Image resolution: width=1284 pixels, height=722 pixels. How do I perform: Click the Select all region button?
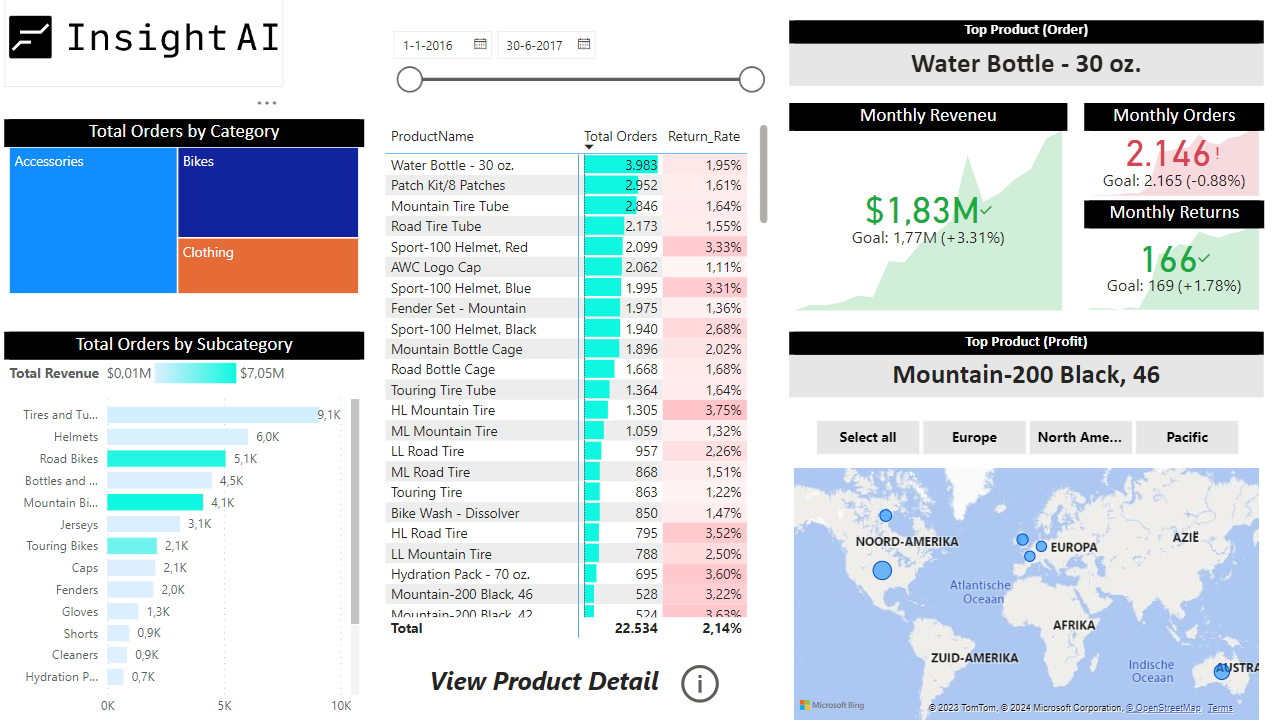pyautogui.click(x=868, y=437)
